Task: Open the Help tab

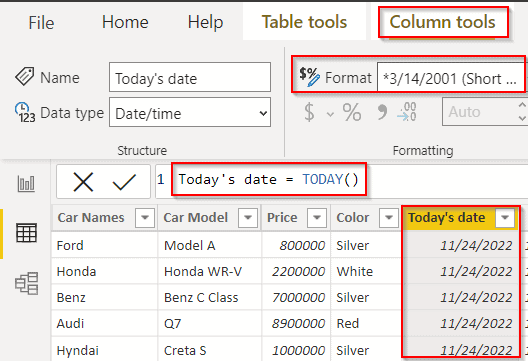Action: 205,23
